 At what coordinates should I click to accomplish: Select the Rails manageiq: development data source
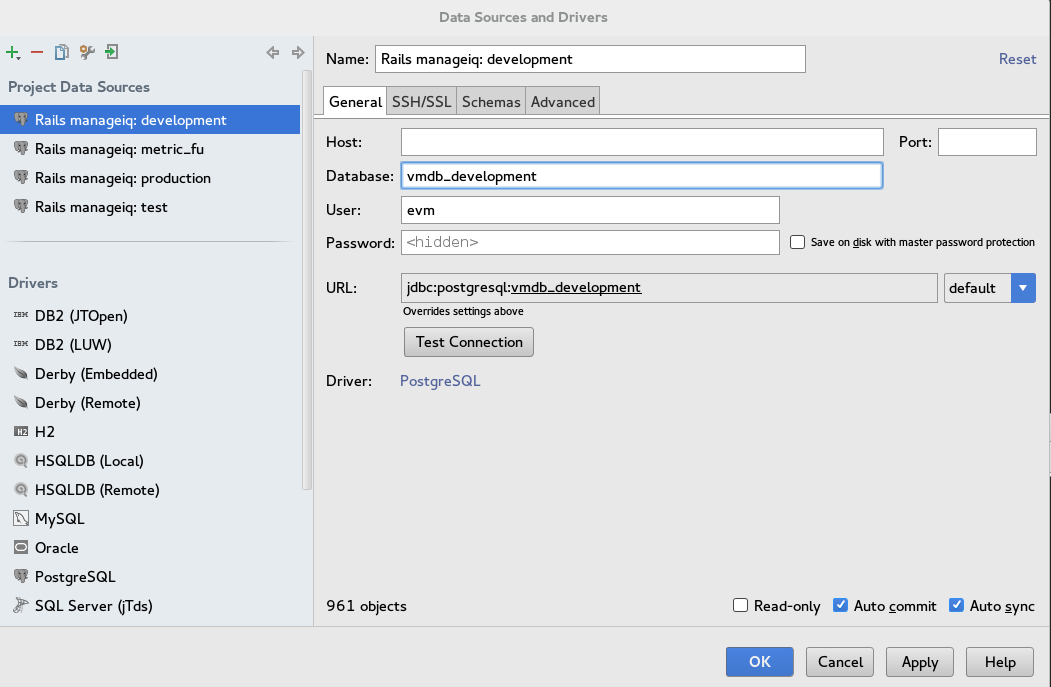pos(150,120)
